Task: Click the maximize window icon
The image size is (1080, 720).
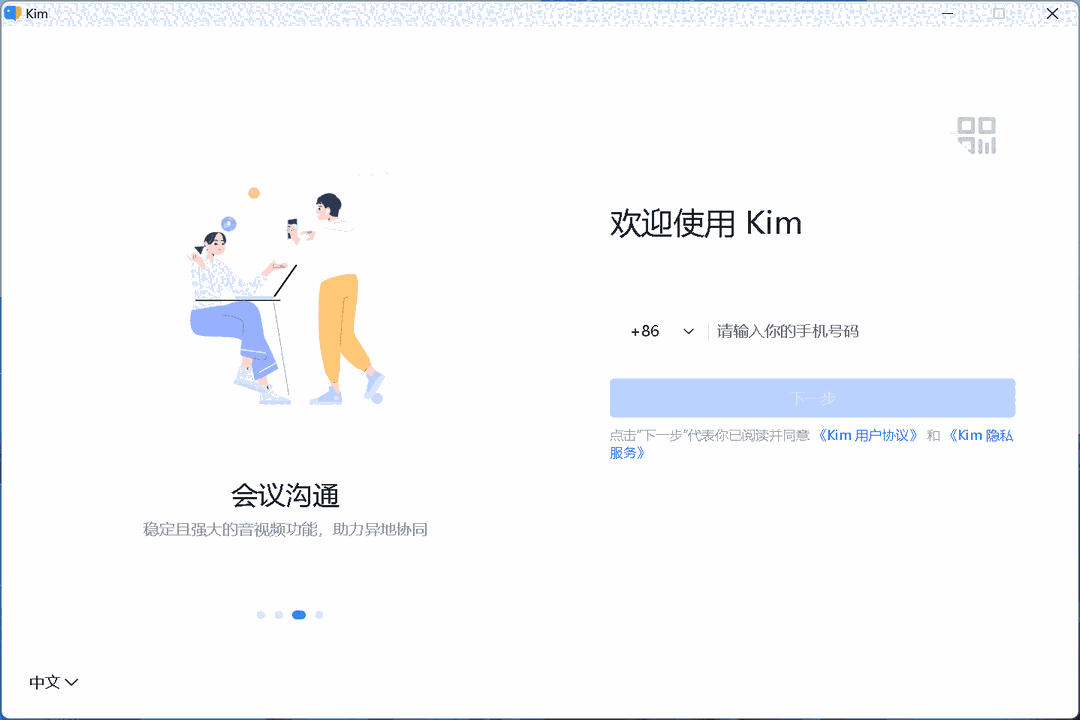Action: [x=999, y=14]
